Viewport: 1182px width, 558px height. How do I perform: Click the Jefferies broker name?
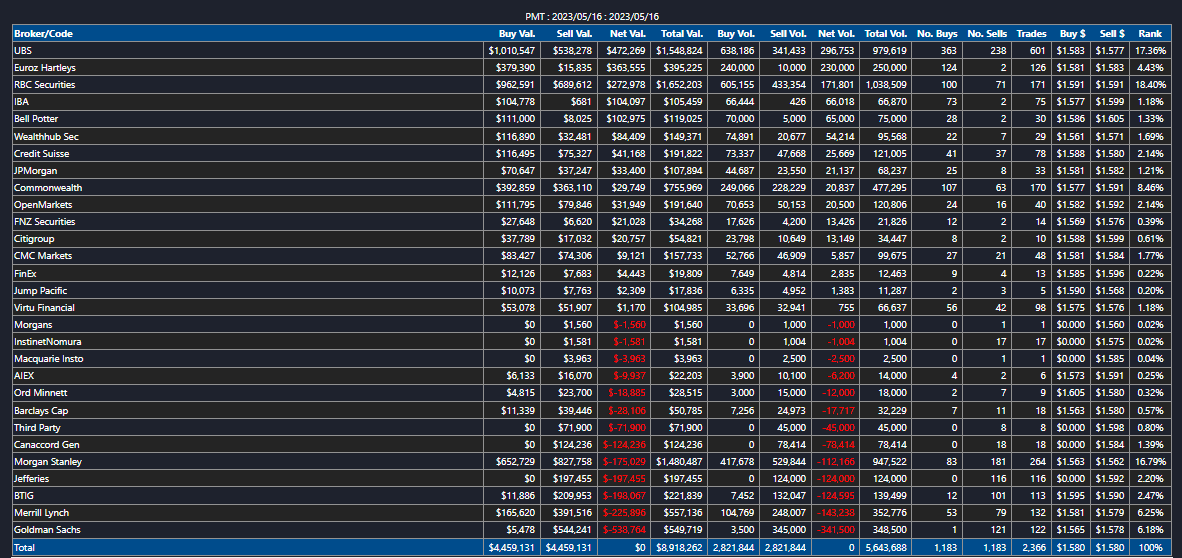tap(32, 480)
